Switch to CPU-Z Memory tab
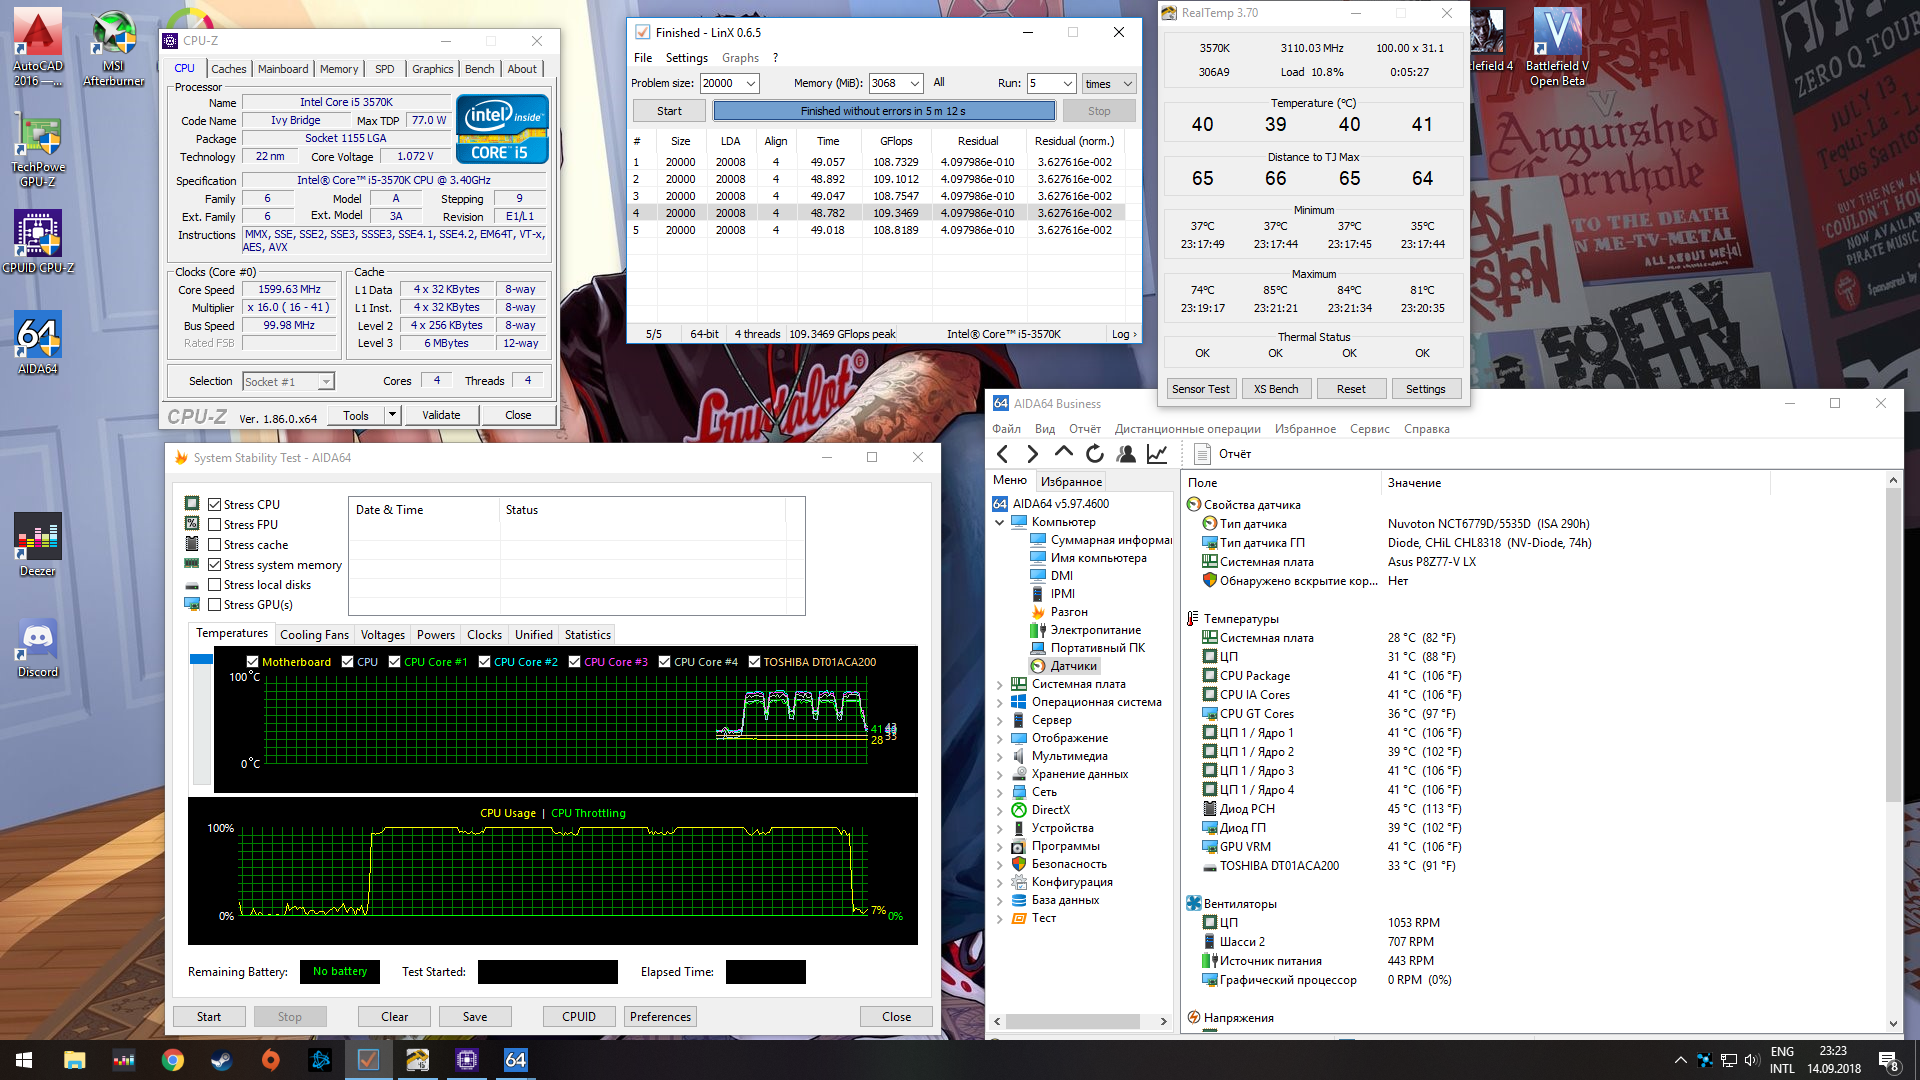The width and height of the screenshot is (1920, 1080). point(339,69)
